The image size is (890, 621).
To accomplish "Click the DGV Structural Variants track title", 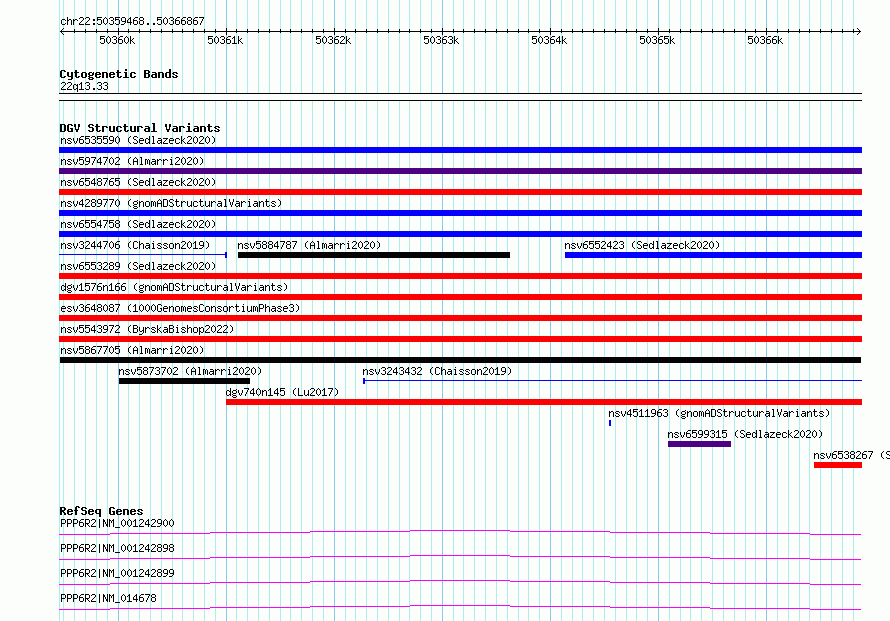I will click(x=140, y=128).
